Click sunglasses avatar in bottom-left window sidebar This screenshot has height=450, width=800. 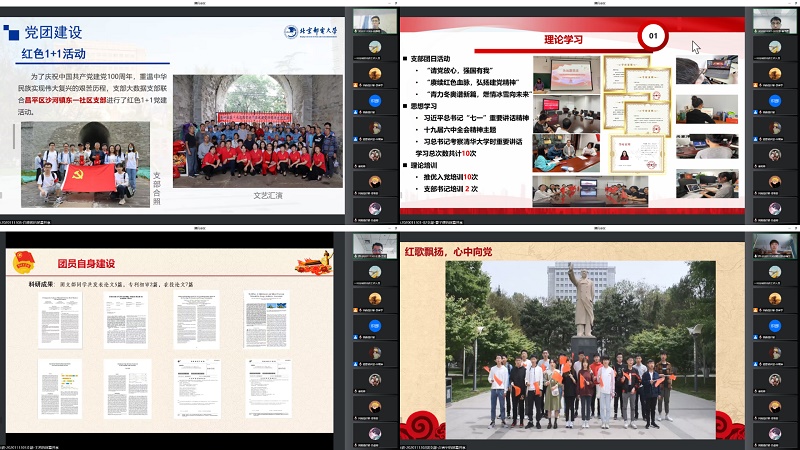pyautogui.click(x=375, y=353)
